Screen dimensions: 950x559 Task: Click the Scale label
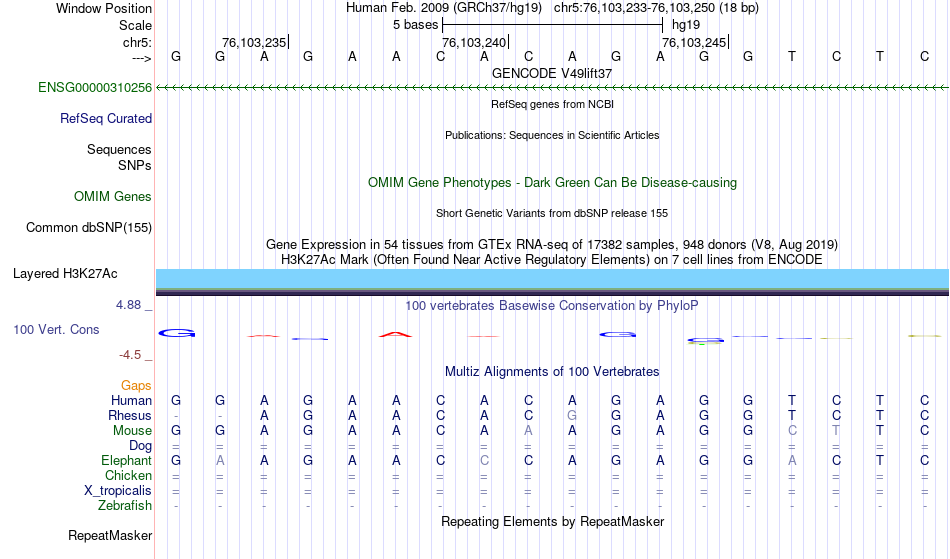[x=136, y=25]
